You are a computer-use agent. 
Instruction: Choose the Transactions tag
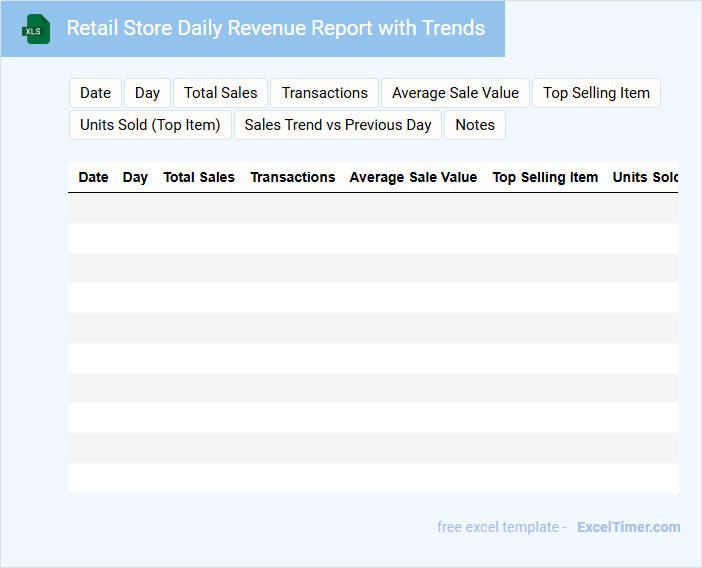point(324,93)
